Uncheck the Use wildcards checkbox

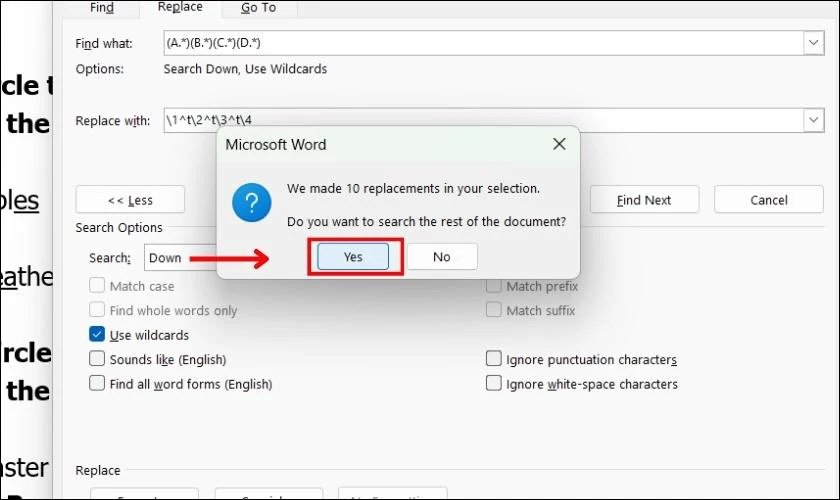coord(97,334)
